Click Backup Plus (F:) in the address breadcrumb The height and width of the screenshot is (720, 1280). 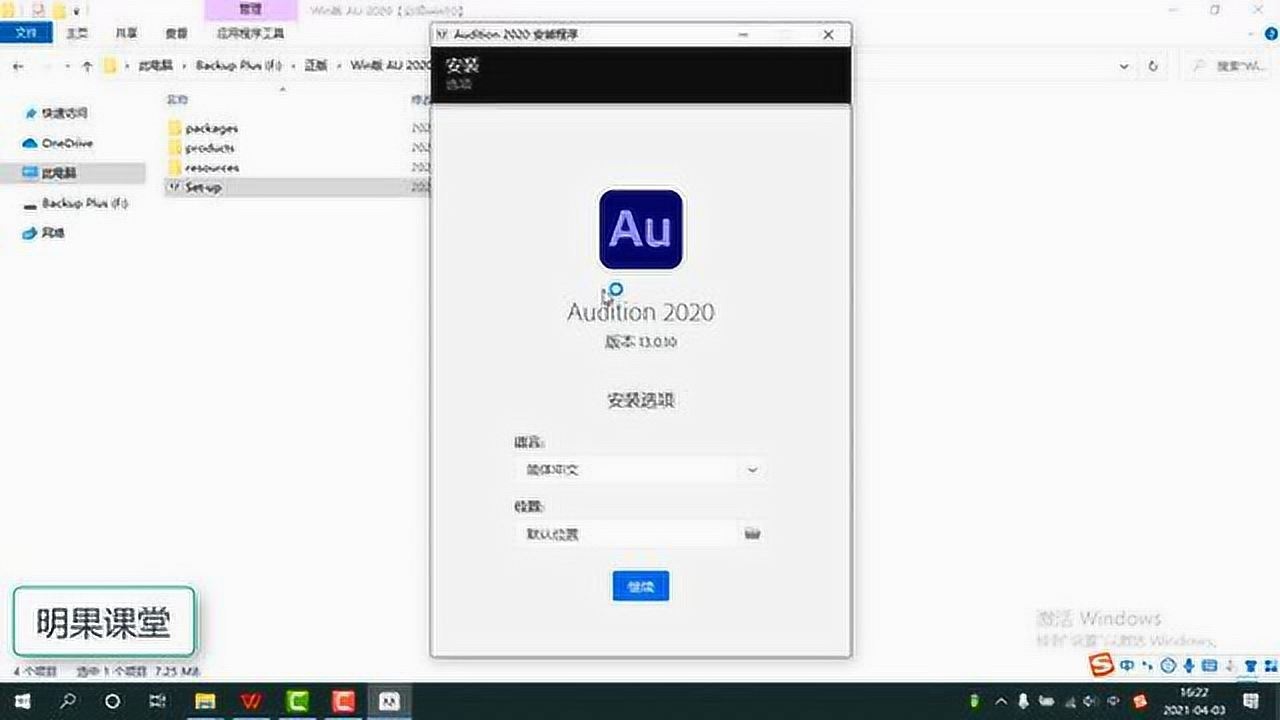pyautogui.click(x=239, y=66)
